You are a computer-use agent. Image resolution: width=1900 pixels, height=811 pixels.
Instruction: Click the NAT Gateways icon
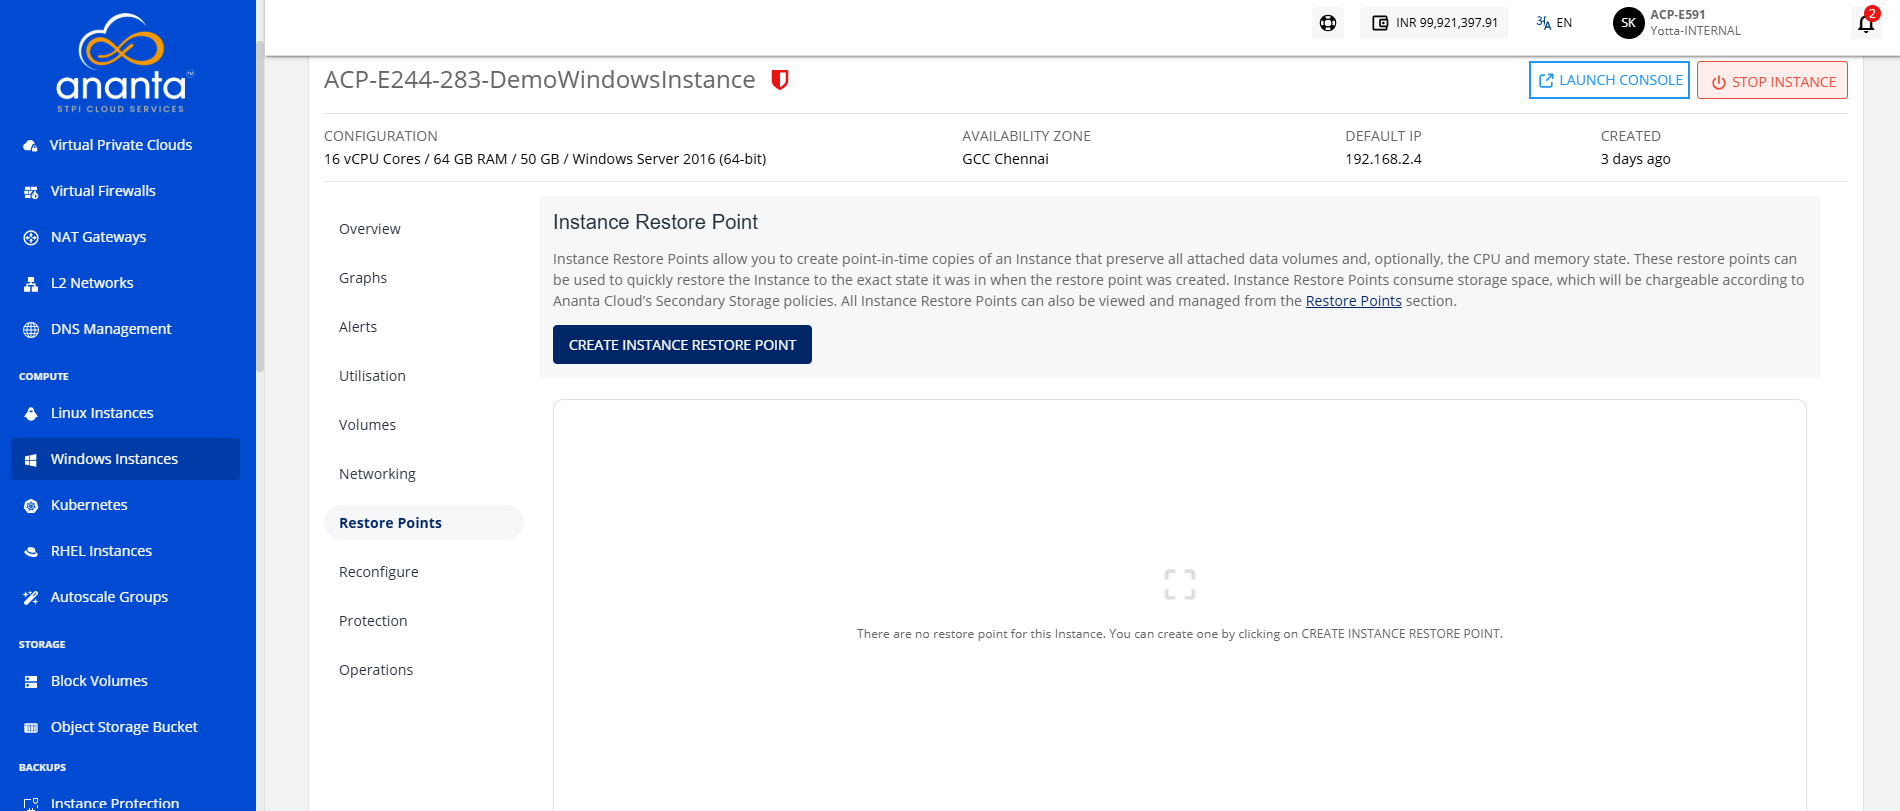(31, 237)
